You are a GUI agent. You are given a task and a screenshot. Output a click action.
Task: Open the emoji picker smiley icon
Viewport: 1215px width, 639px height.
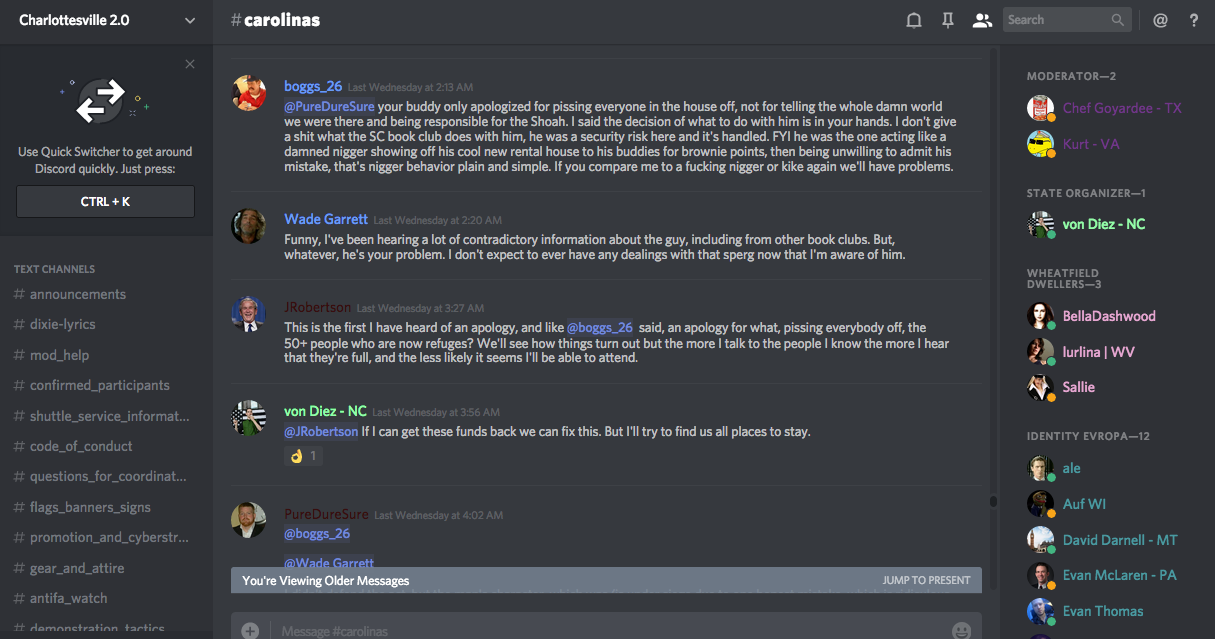point(961,630)
